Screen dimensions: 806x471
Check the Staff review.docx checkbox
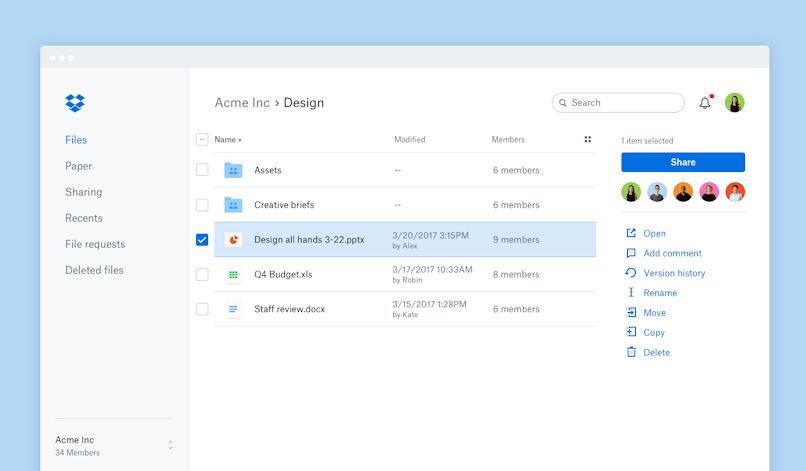tap(202, 309)
